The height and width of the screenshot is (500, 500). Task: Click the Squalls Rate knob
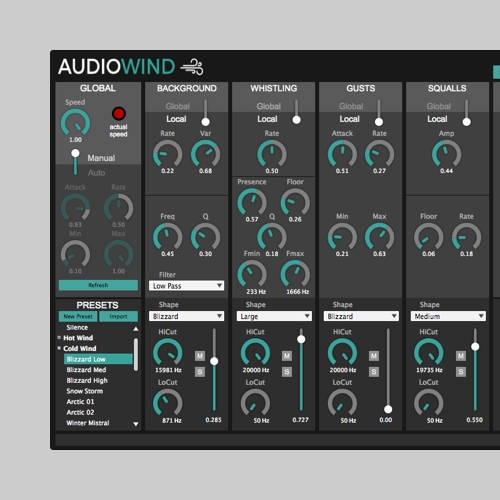click(466, 237)
